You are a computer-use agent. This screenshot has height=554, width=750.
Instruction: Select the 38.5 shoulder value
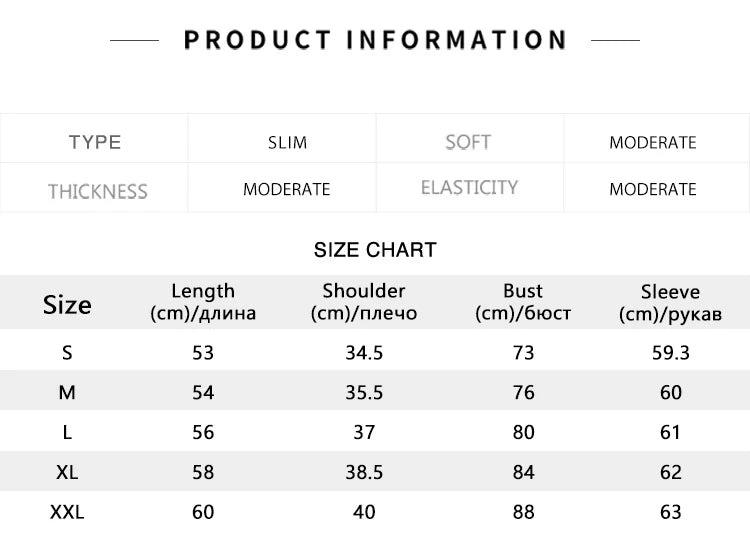click(364, 472)
